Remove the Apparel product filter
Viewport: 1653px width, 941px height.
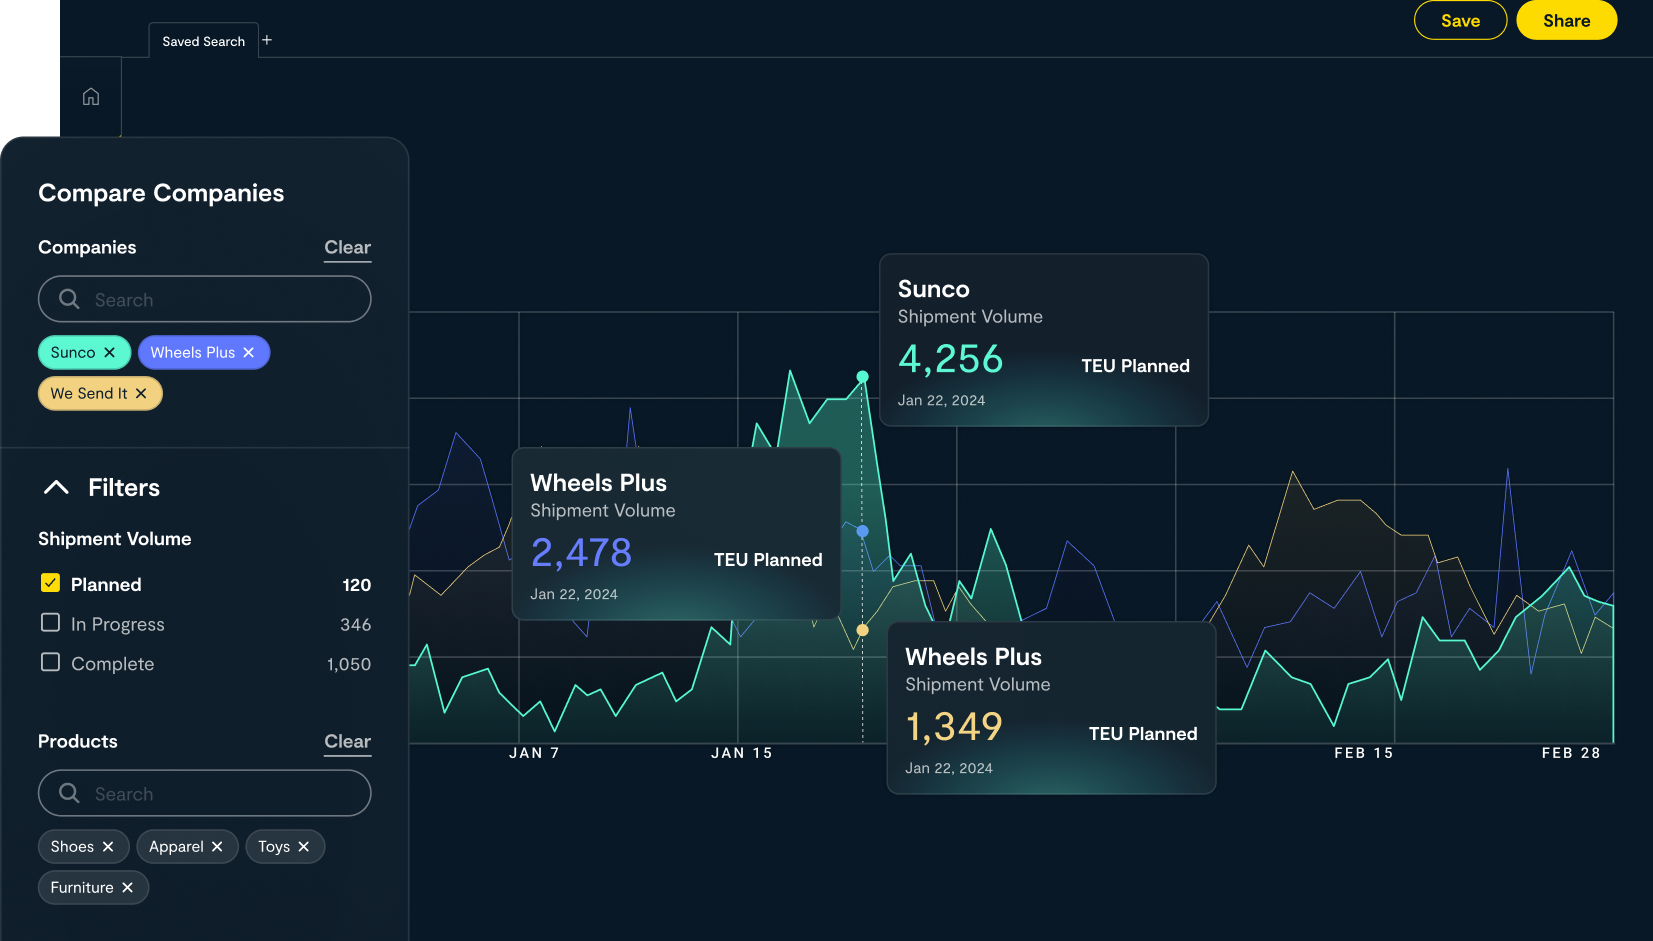click(x=219, y=846)
